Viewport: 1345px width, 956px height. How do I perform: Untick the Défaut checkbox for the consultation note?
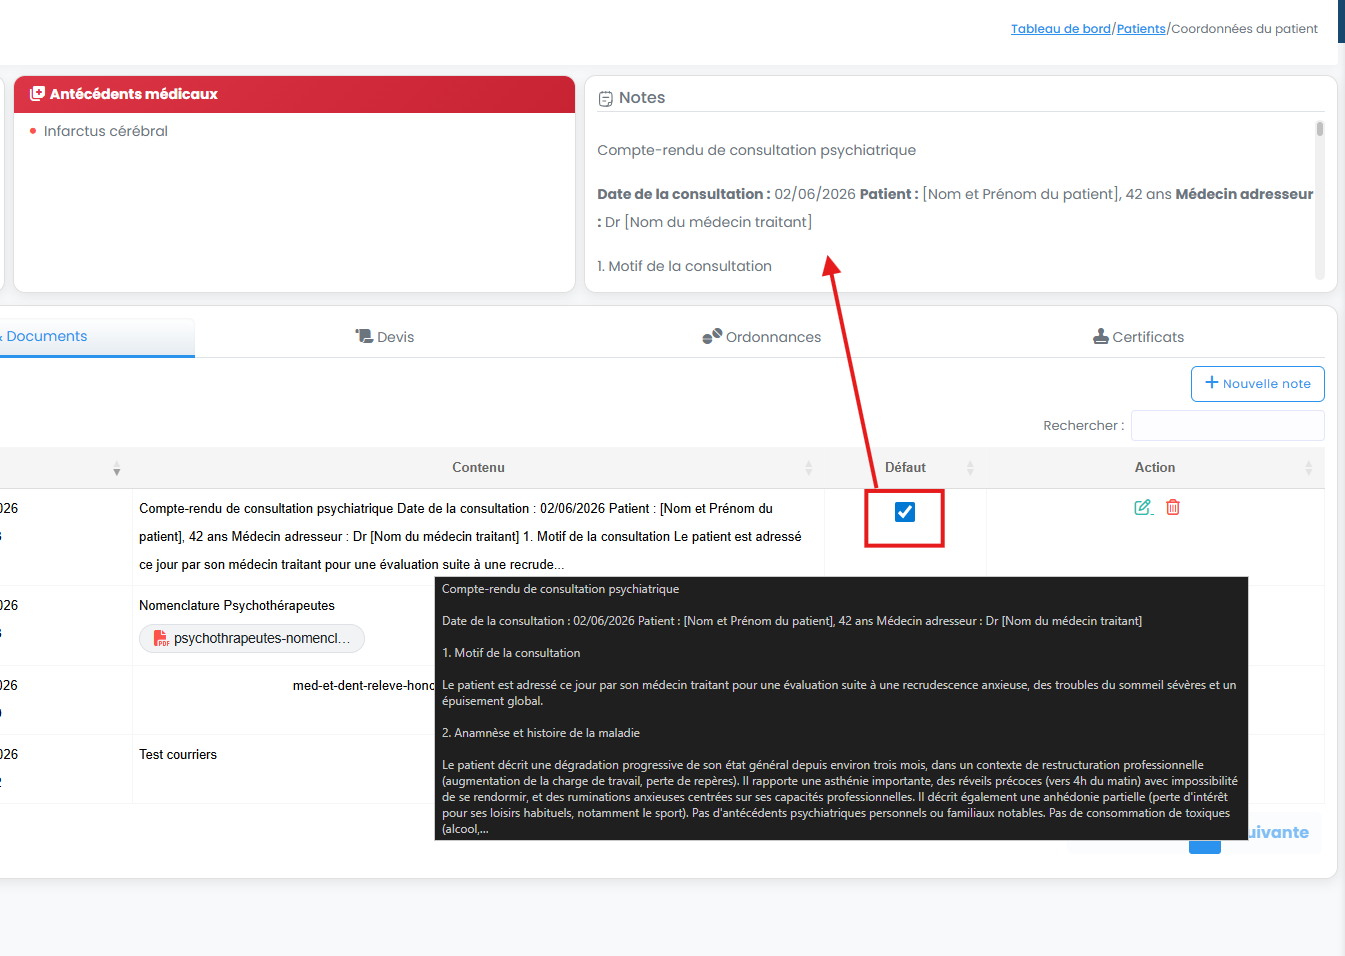pyautogui.click(x=905, y=512)
